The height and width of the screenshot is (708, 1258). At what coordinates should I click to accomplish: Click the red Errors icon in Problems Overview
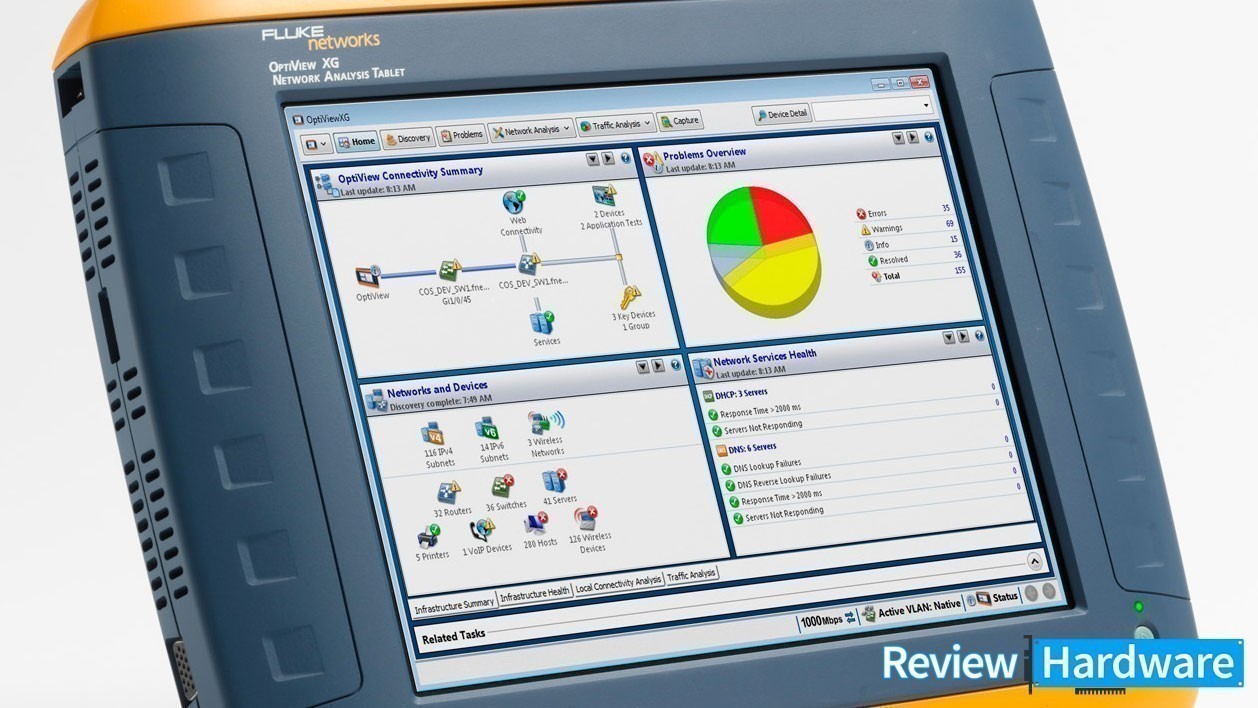tap(861, 214)
